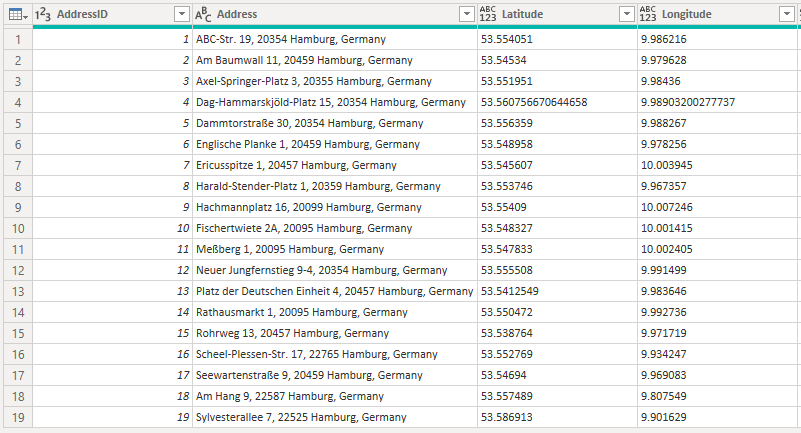Click the Longitude data type icon
The image size is (801, 433).
pyautogui.click(x=649, y=14)
